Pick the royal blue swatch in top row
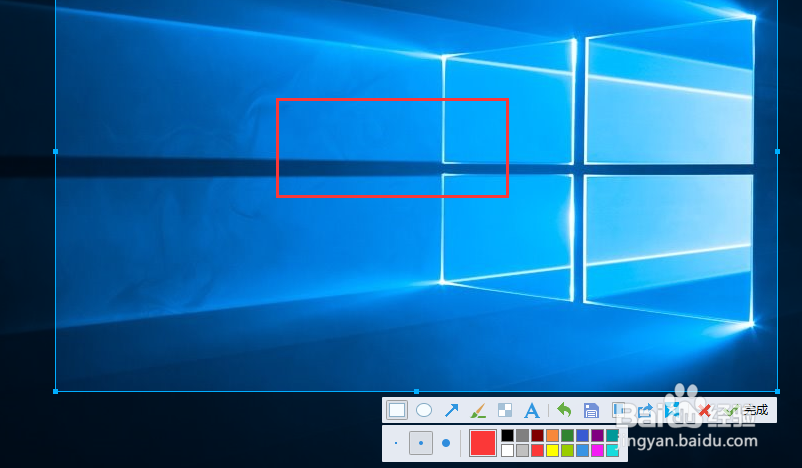 pos(583,435)
